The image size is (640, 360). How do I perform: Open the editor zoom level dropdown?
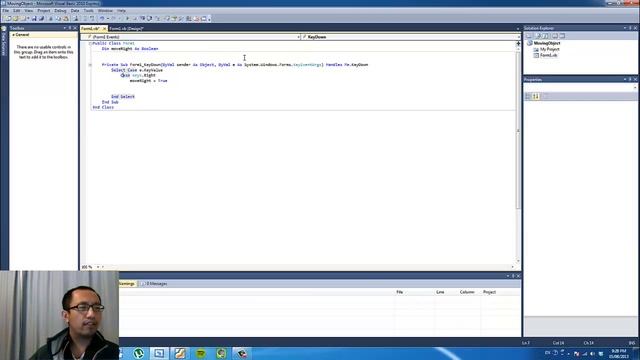coord(98,267)
